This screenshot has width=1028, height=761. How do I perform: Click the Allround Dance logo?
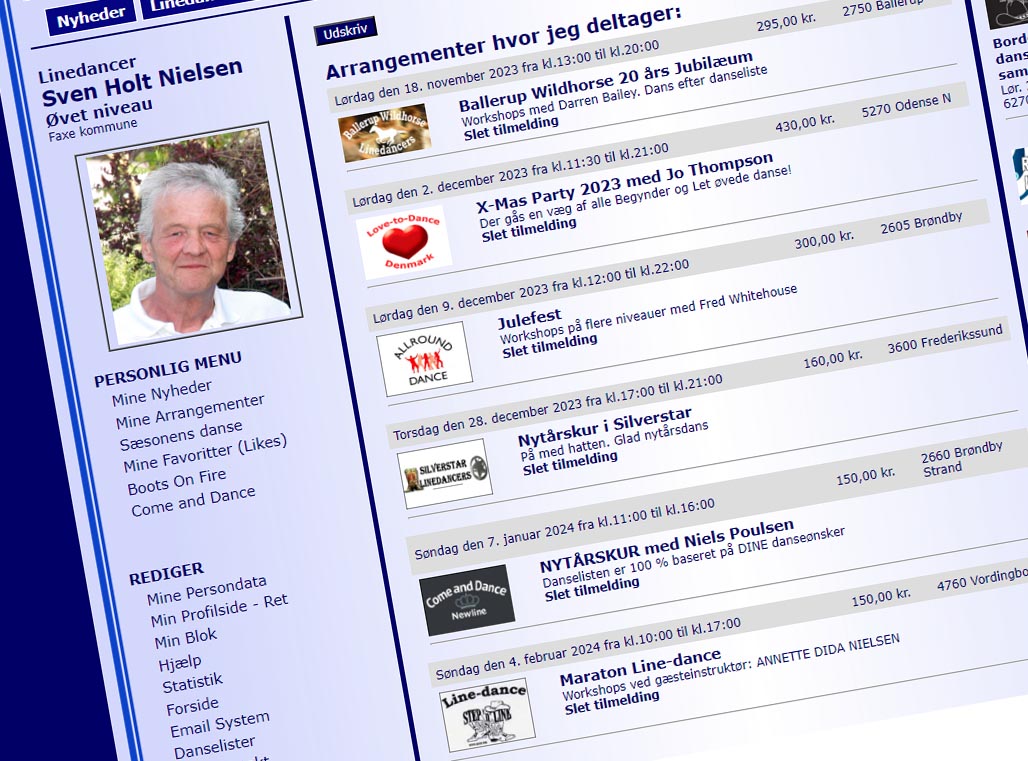tap(424, 359)
